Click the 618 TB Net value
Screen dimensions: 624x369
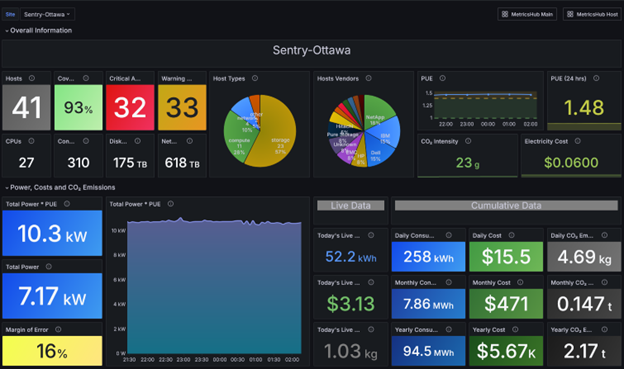coord(182,163)
